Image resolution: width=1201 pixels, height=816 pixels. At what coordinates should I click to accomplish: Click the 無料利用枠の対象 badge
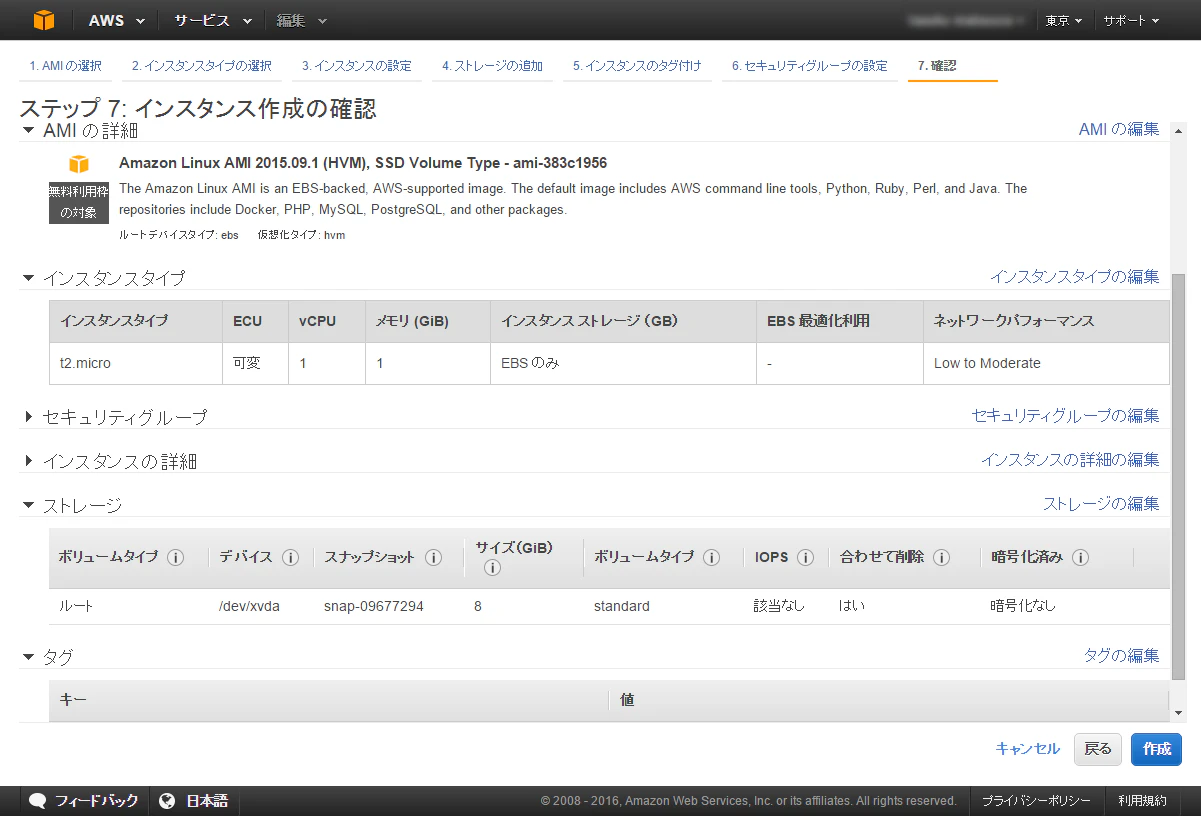click(78, 201)
